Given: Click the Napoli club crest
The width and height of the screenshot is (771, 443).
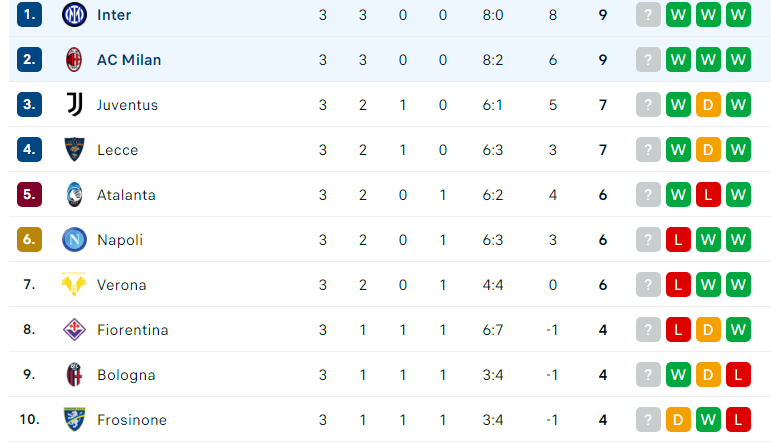Looking at the screenshot, I should (74, 239).
